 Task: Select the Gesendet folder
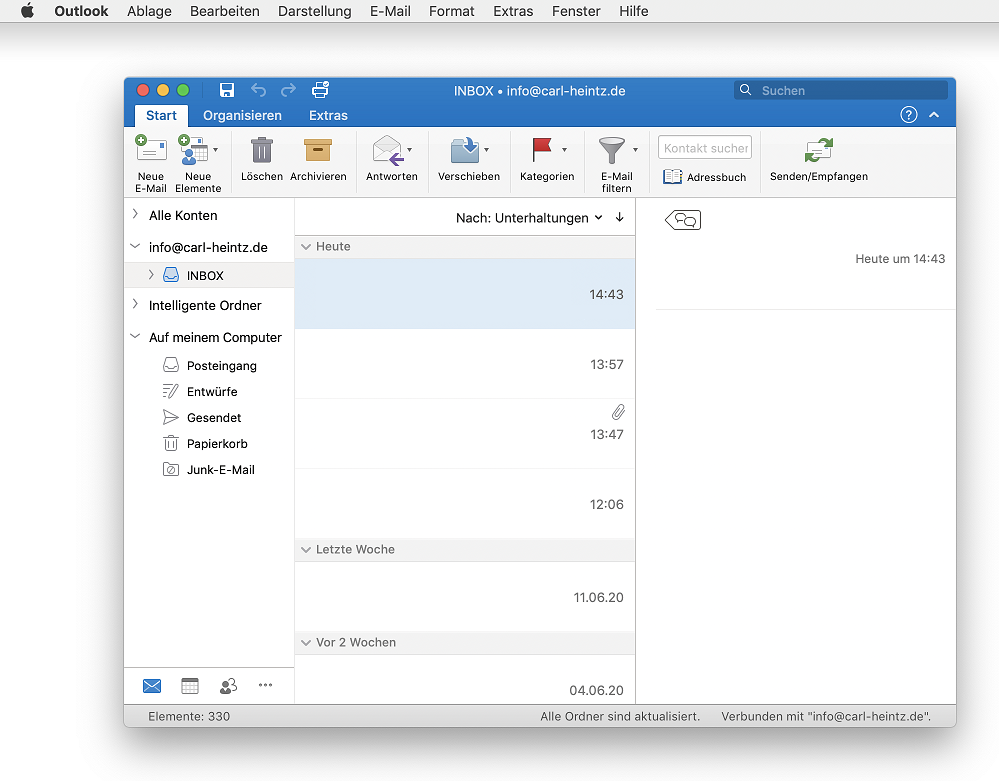[x=210, y=418]
